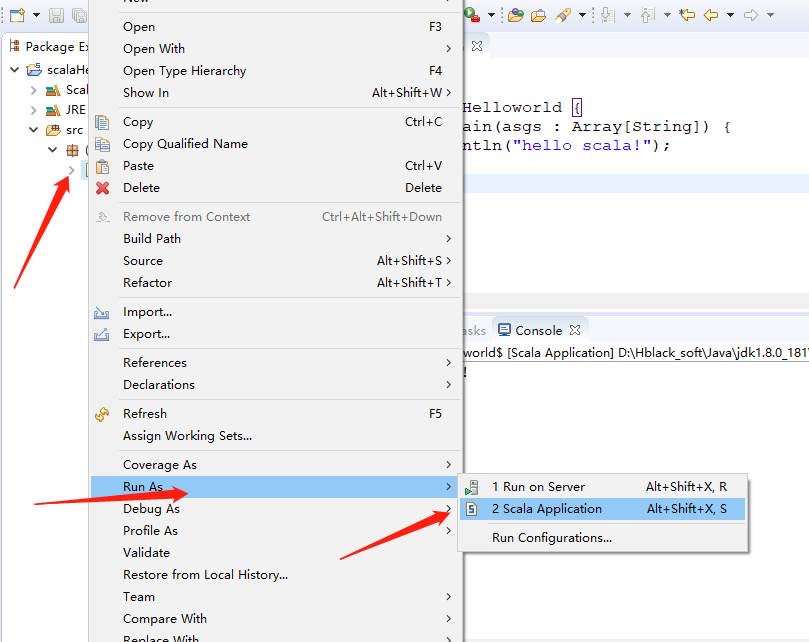Choose '1 Run on Server' option
Image resolution: width=809 pixels, height=642 pixels.
(x=538, y=487)
